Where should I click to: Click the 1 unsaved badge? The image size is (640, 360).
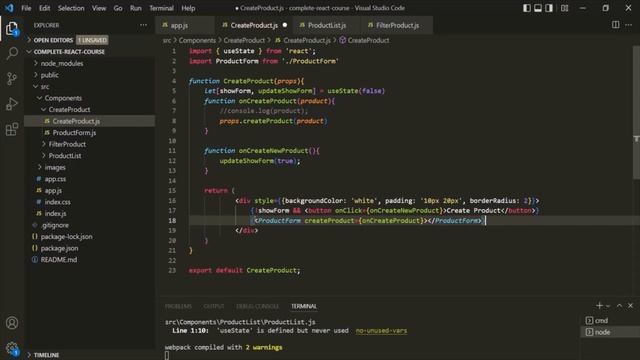tap(92, 40)
